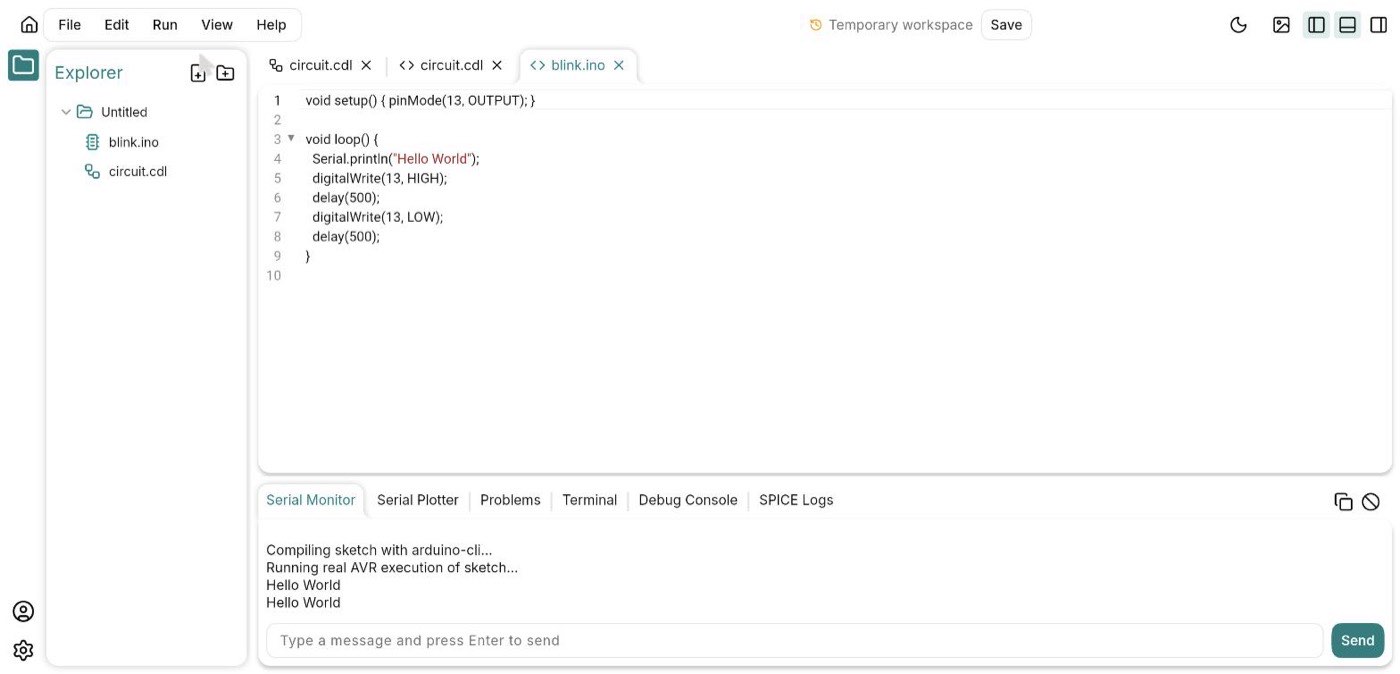Image resolution: width=1400 pixels, height=674 pixels.
Task: Click the 'Compiling sketch with arduino-cli...' log line
Action: pos(379,550)
